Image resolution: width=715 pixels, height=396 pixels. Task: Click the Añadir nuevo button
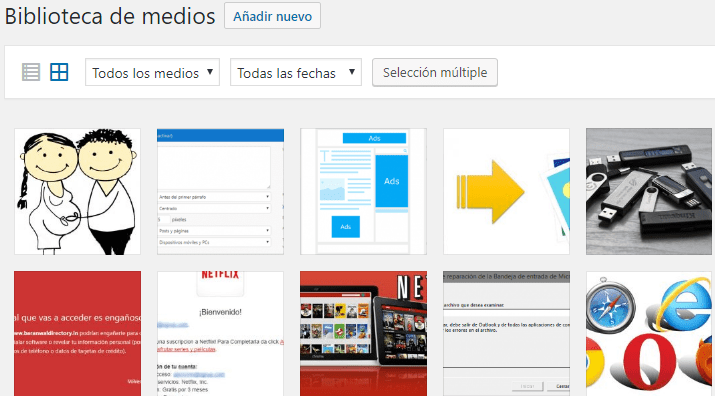point(272,16)
